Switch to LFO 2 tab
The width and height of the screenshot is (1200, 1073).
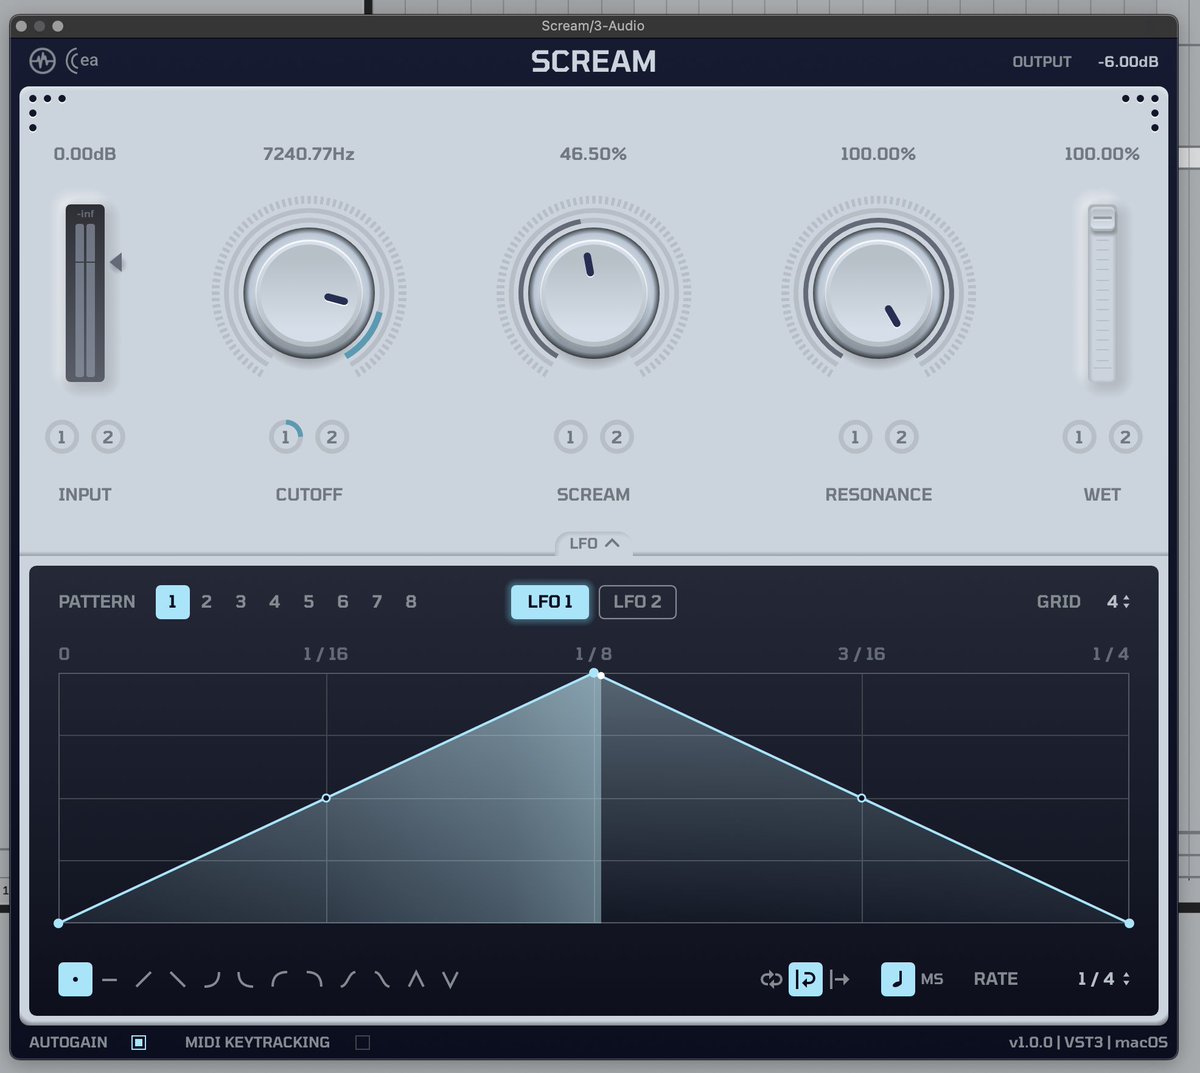(637, 601)
